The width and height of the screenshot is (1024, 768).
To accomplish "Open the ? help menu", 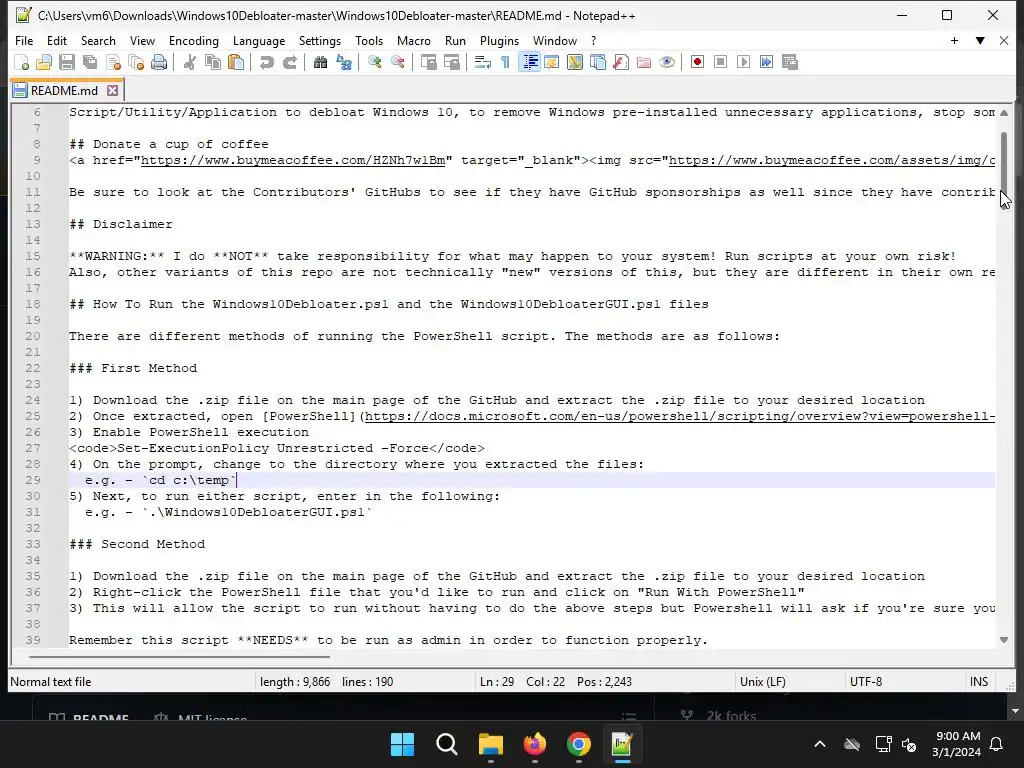I will tap(594, 40).
